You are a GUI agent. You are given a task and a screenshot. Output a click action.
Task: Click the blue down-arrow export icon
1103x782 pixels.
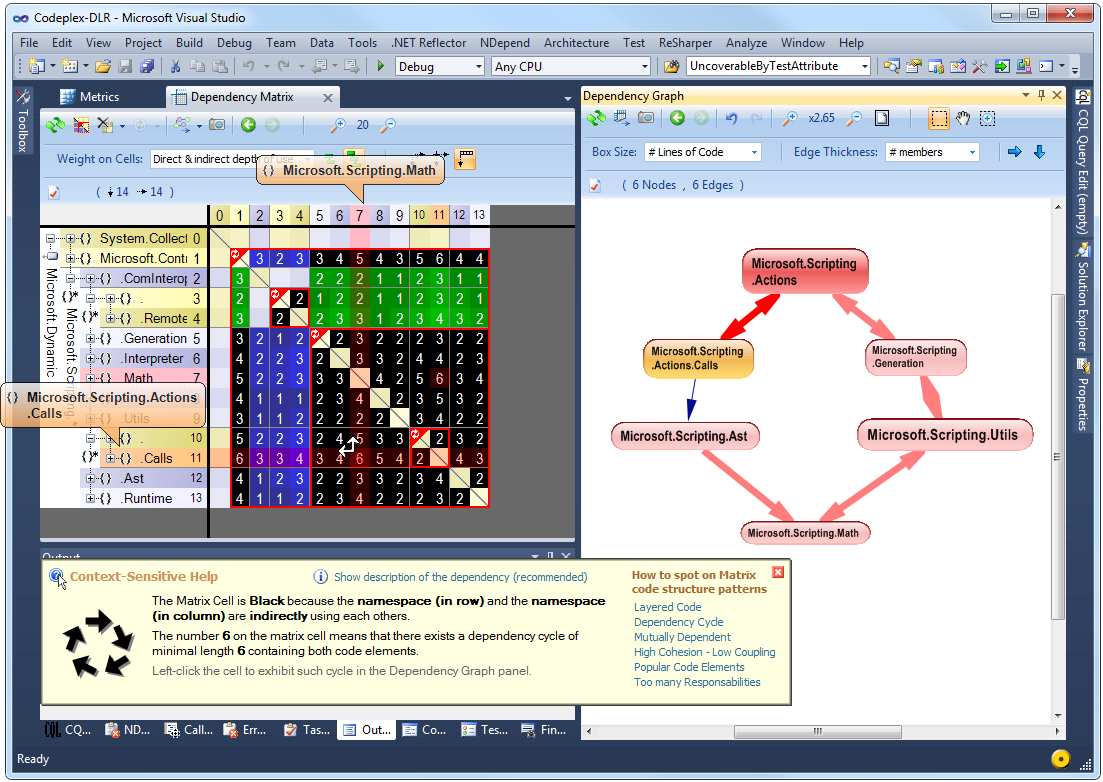[1039, 150]
